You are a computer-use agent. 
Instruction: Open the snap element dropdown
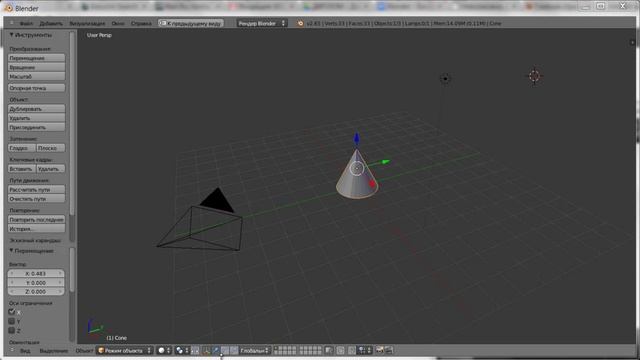365,351
